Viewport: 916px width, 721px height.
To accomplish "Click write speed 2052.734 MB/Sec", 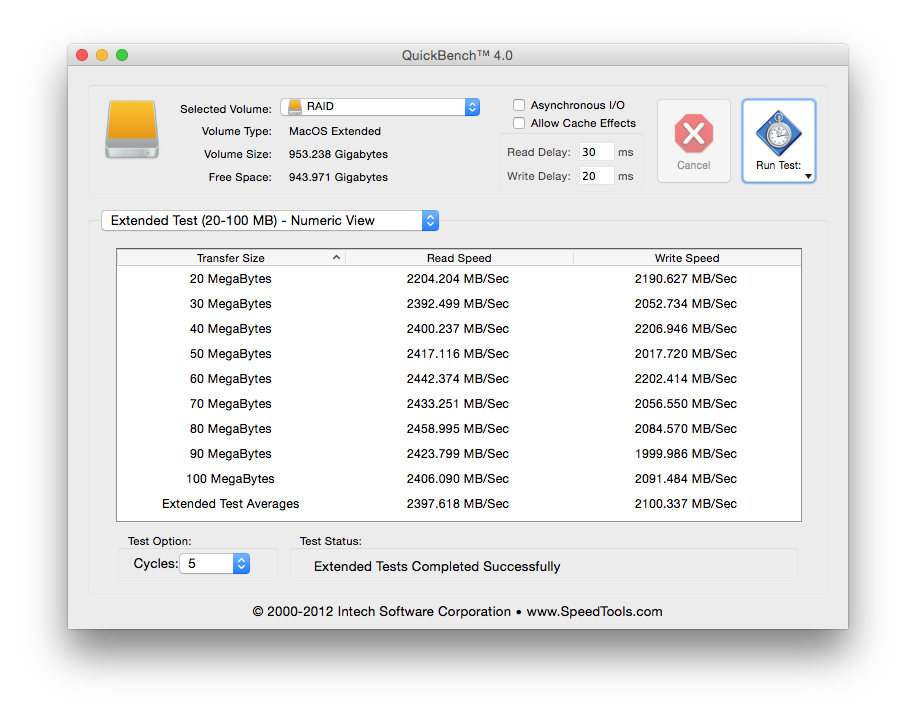I will [x=686, y=304].
